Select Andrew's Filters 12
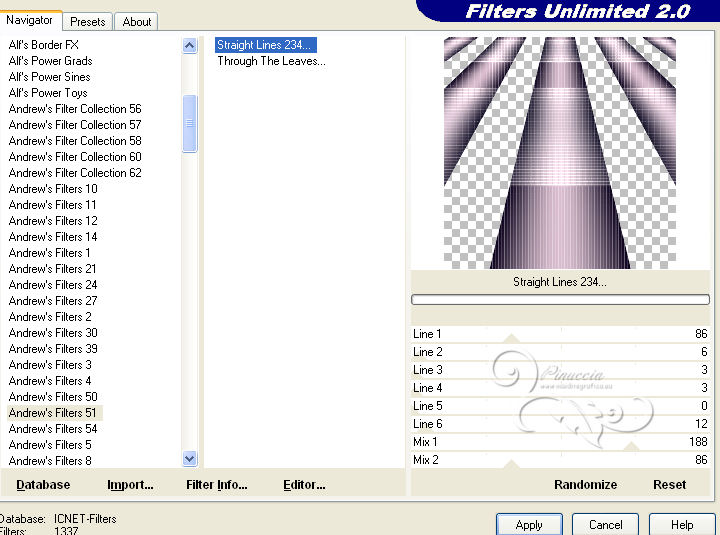 coord(53,221)
